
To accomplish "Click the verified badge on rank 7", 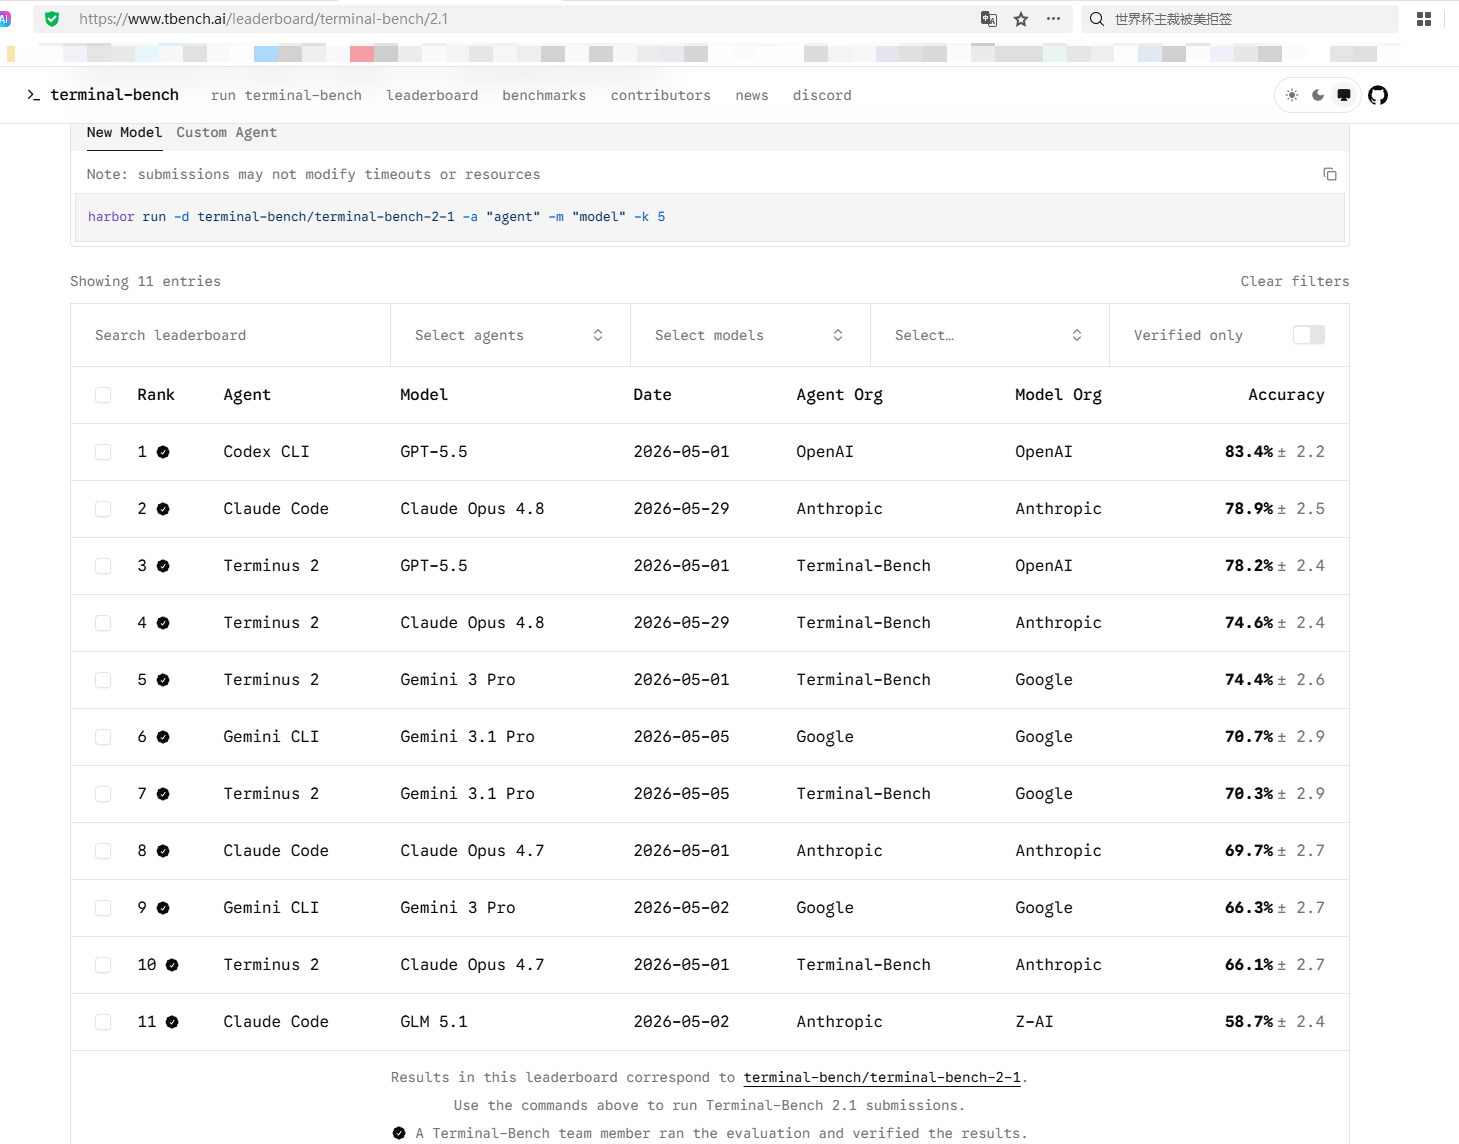I will pyautogui.click(x=163, y=794).
